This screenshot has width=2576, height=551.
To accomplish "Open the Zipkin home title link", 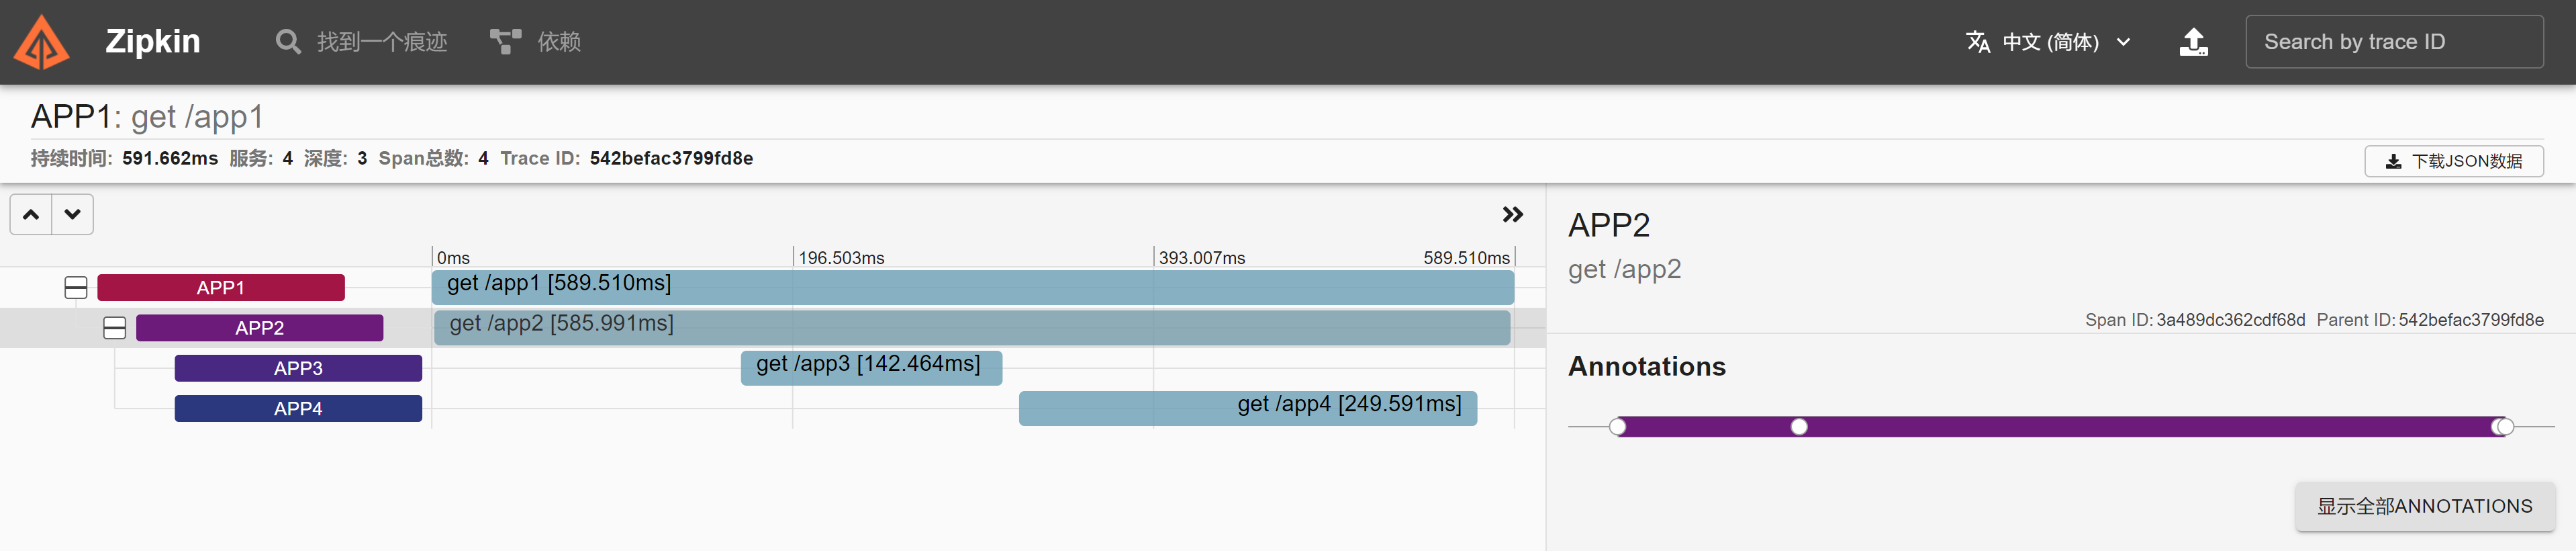I will pos(153,41).
